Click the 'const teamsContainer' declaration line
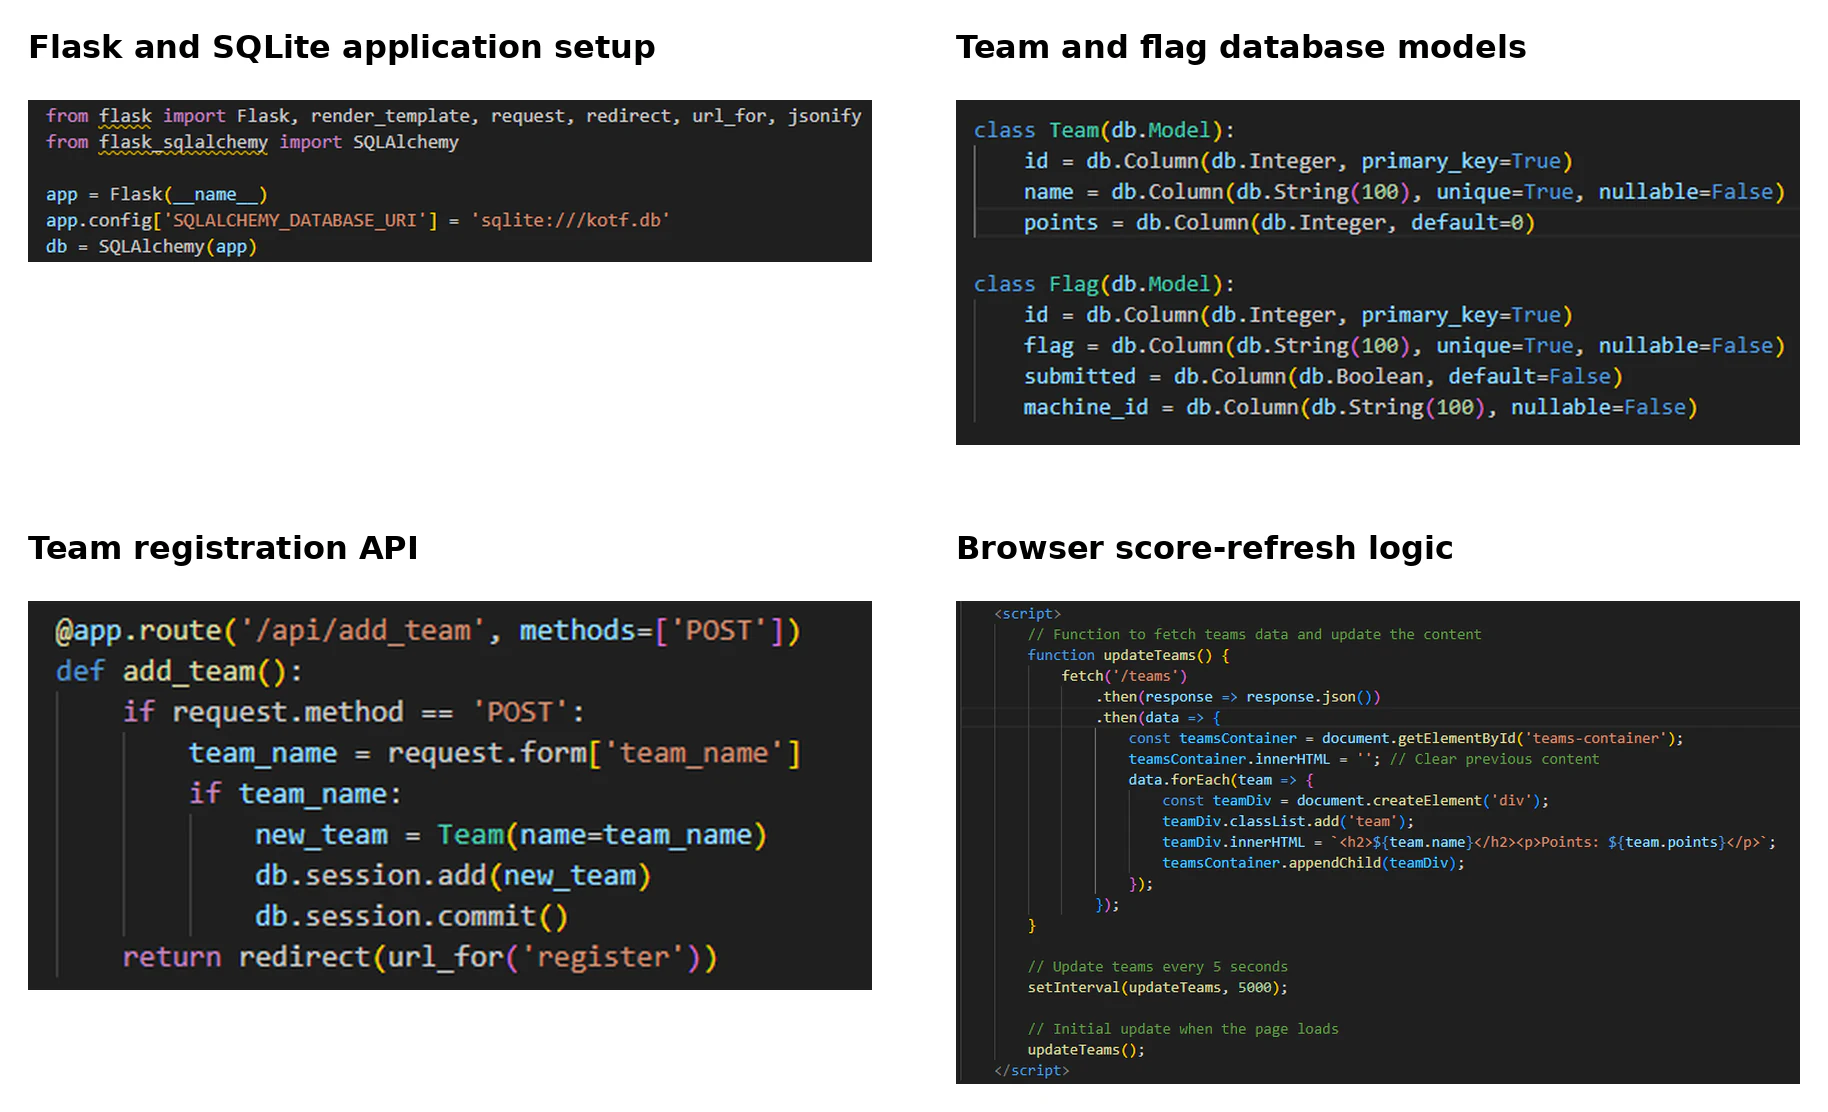 tap(1406, 739)
